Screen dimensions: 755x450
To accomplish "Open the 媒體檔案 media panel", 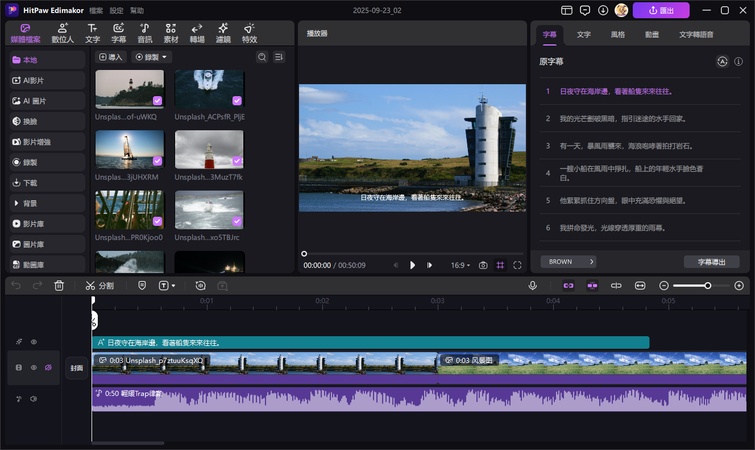I will (x=26, y=33).
